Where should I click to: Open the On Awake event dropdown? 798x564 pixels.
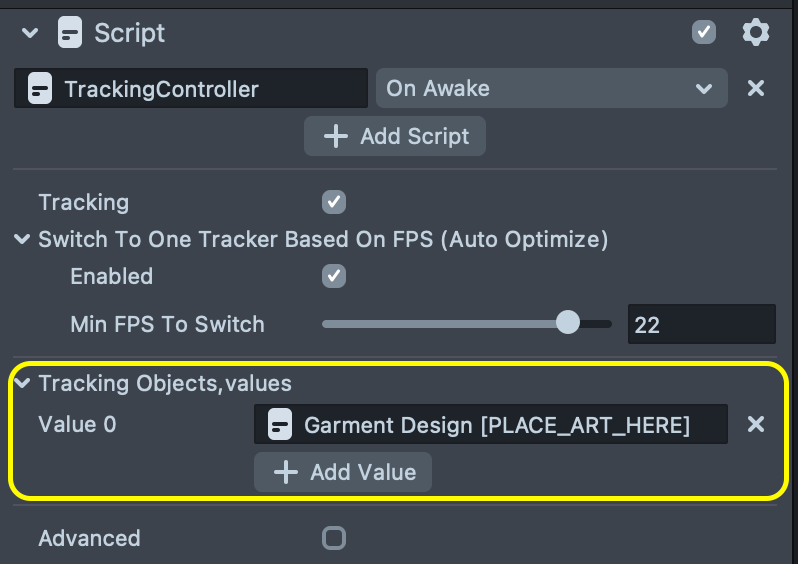pos(550,88)
